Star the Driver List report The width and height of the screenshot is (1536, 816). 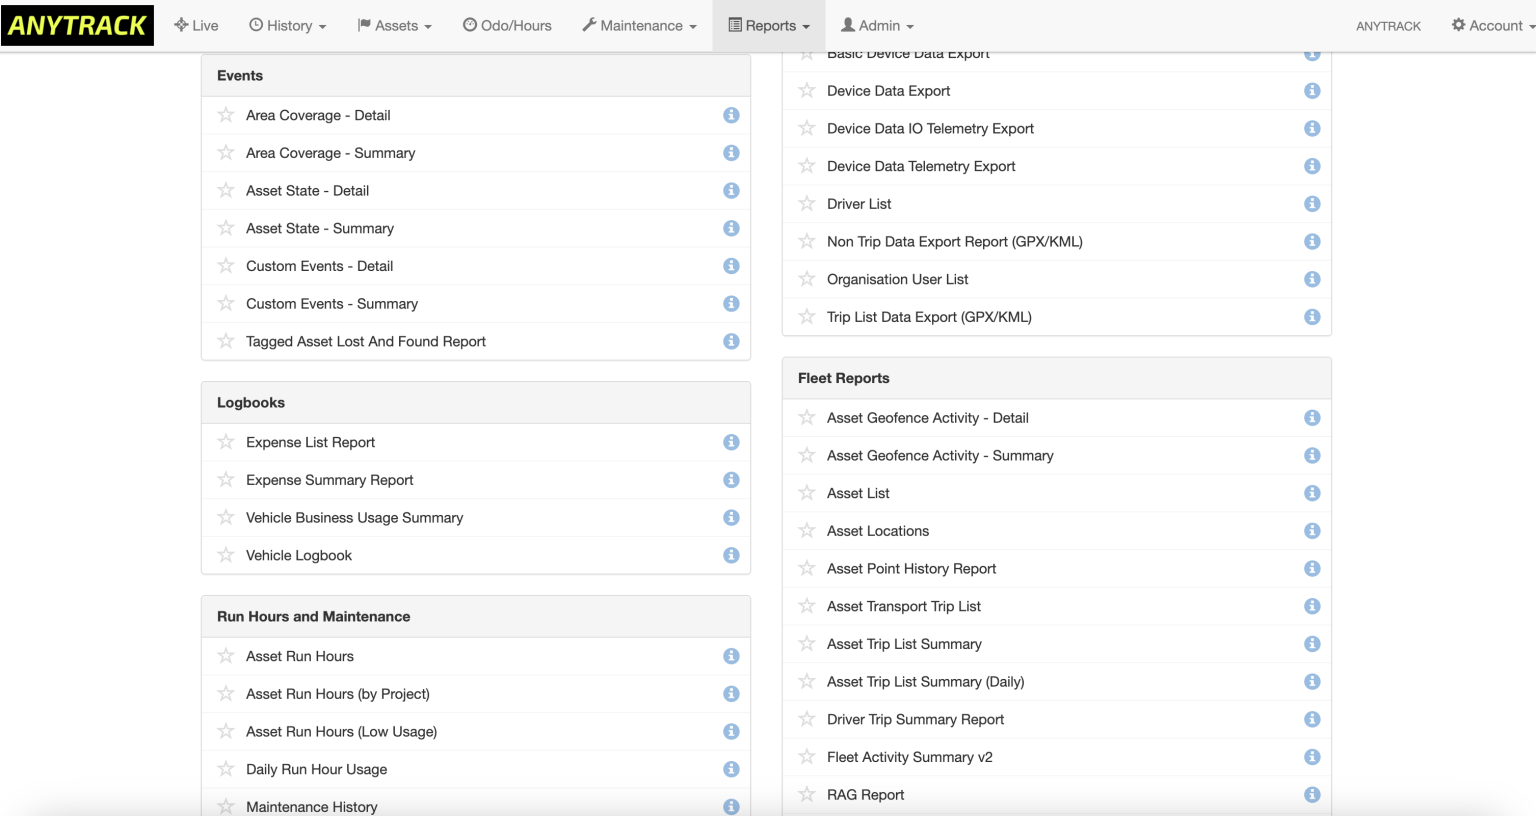pos(806,203)
